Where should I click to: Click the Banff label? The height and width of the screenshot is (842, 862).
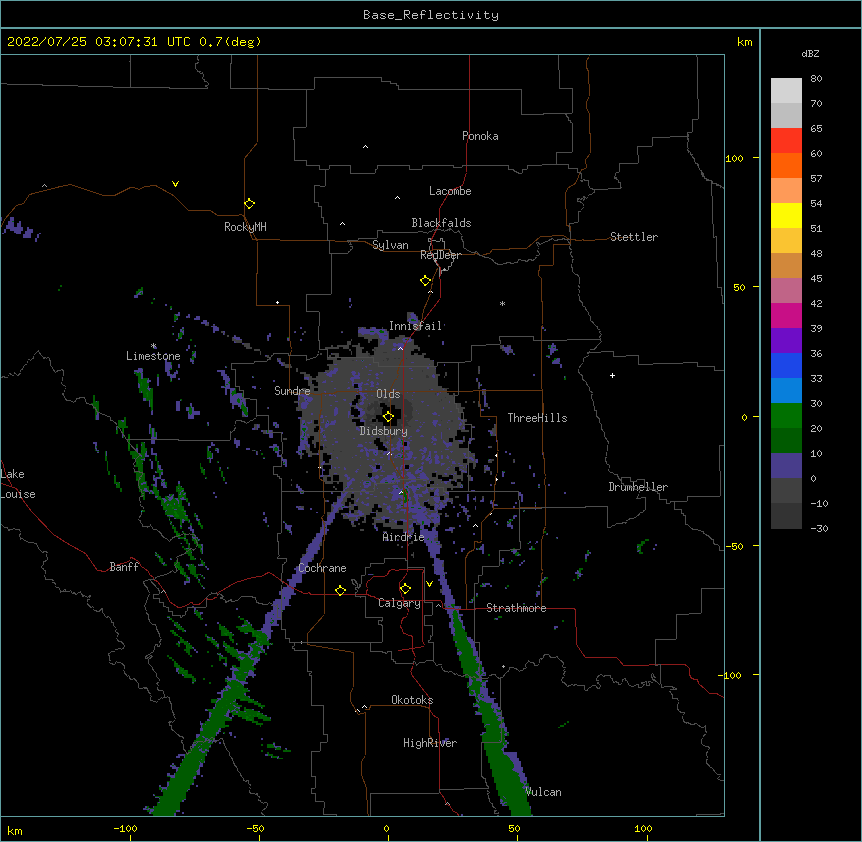(x=124, y=567)
